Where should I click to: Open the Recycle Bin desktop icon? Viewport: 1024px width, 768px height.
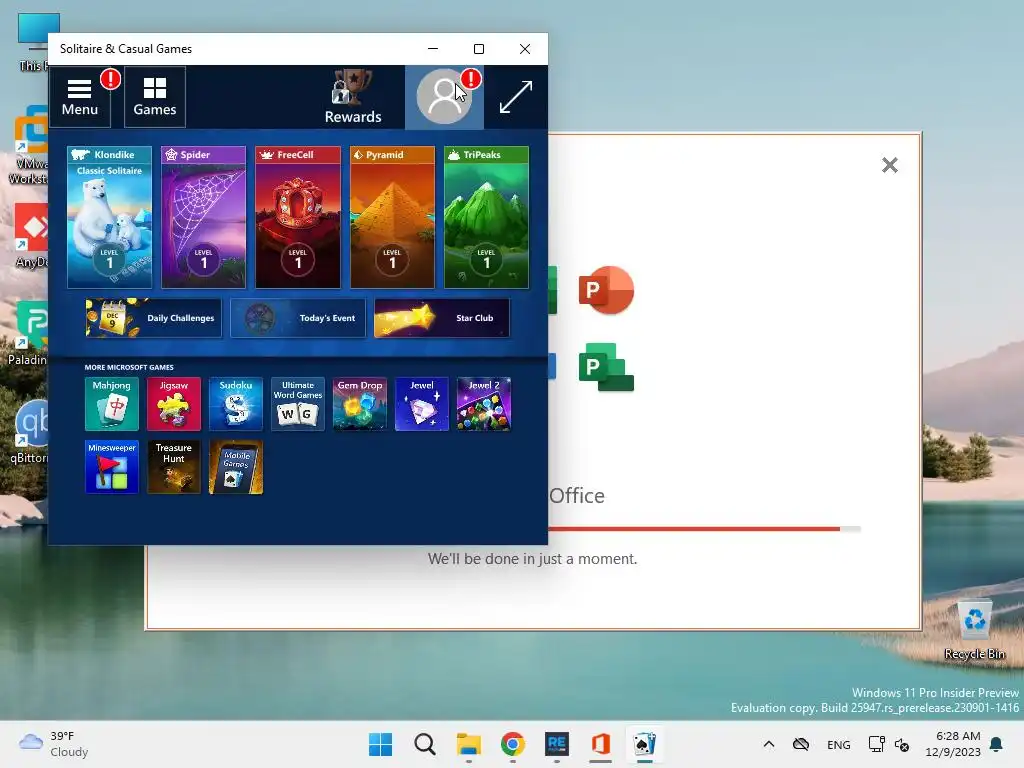pos(974,630)
